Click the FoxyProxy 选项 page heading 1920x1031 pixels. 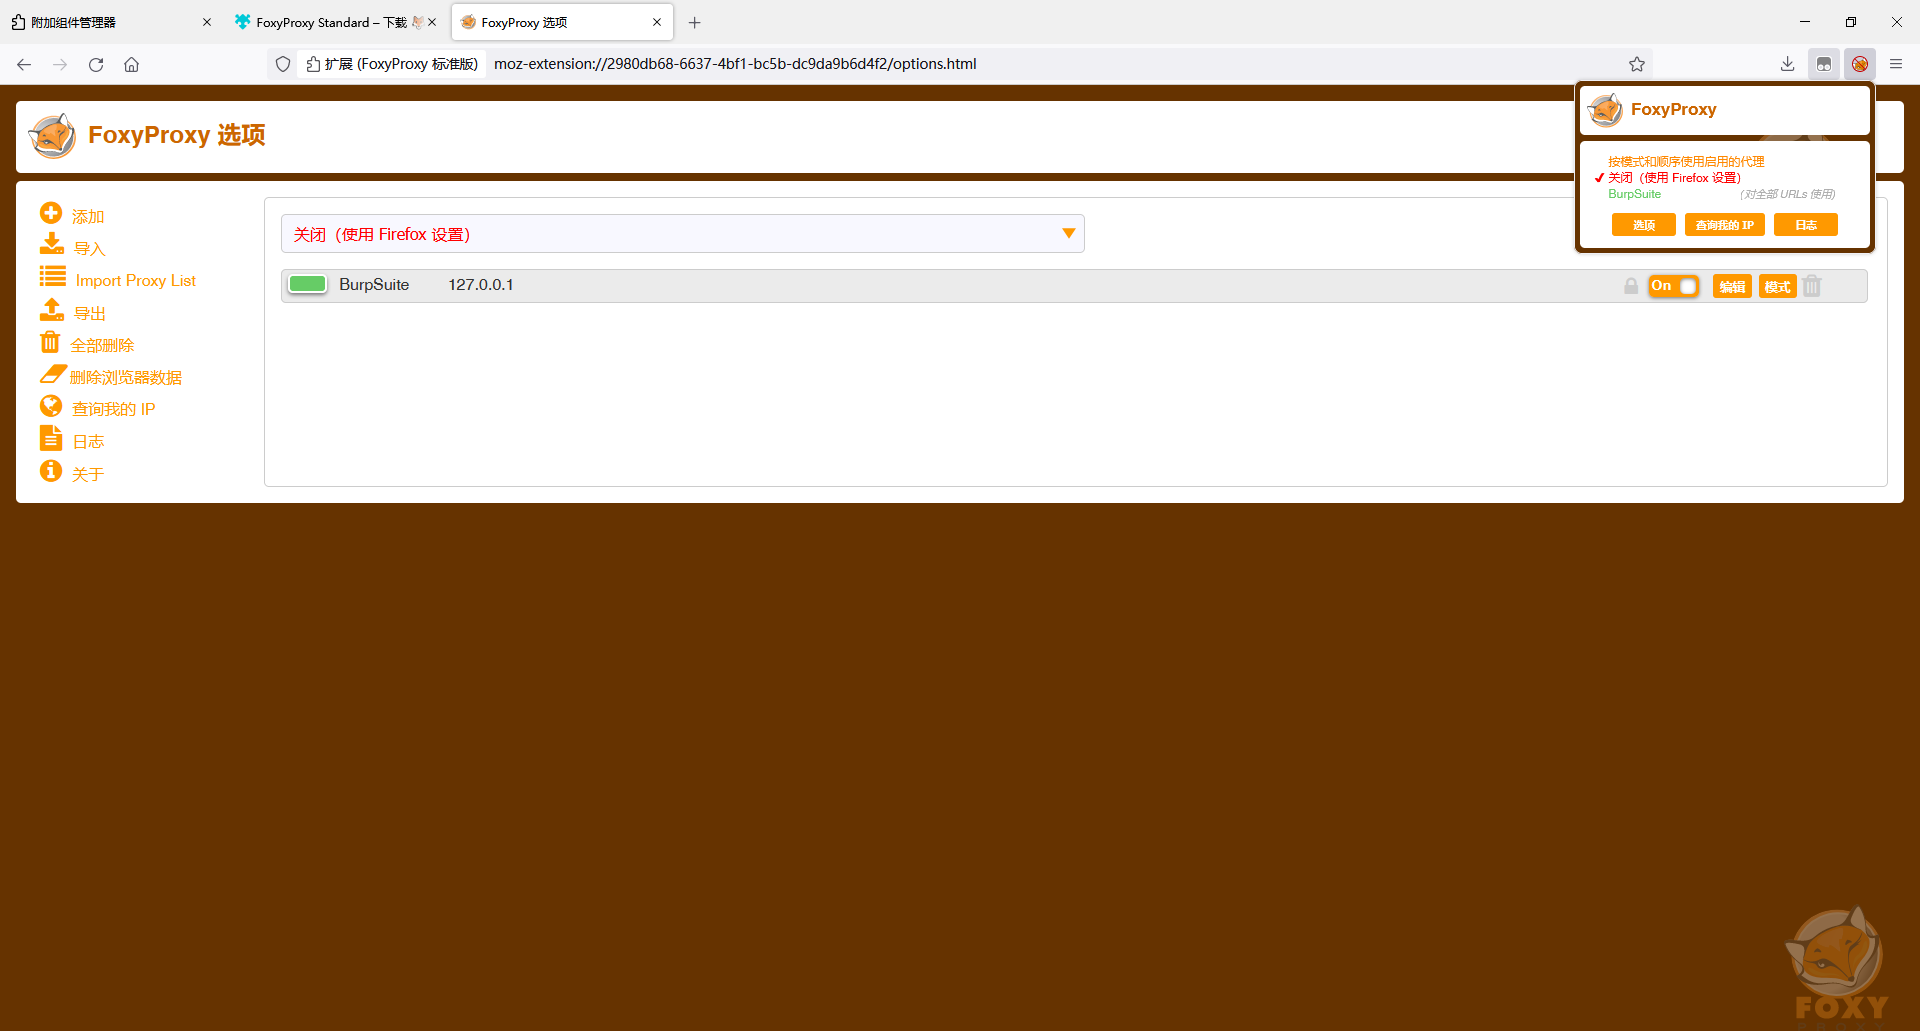(x=177, y=135)
